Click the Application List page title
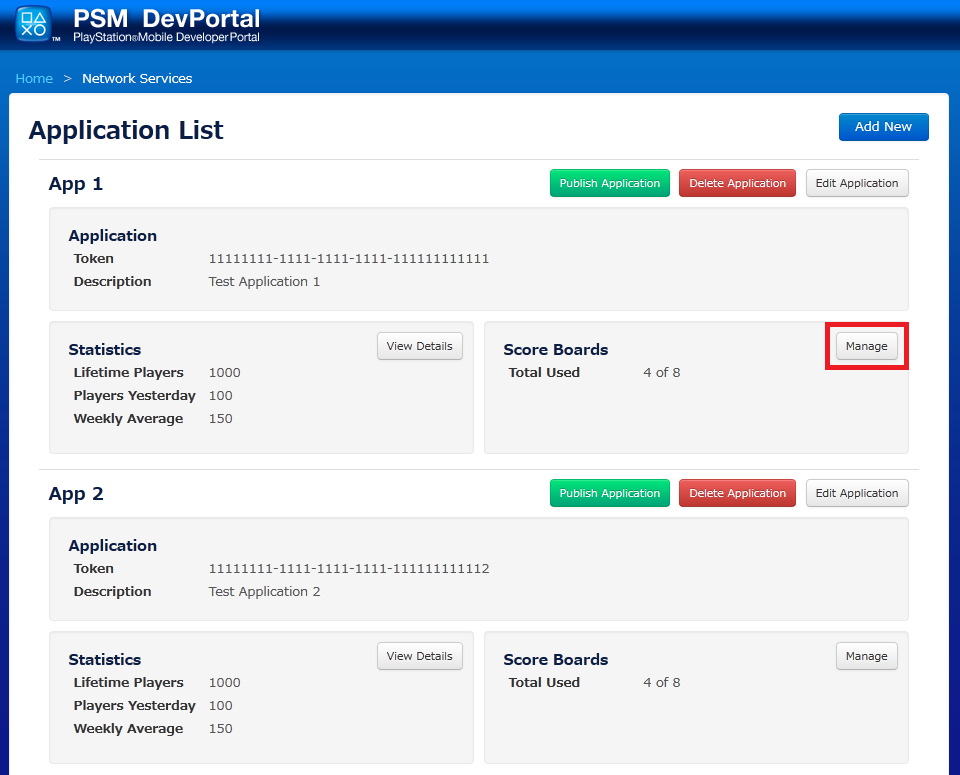The image size is (960, 775). 126,130
